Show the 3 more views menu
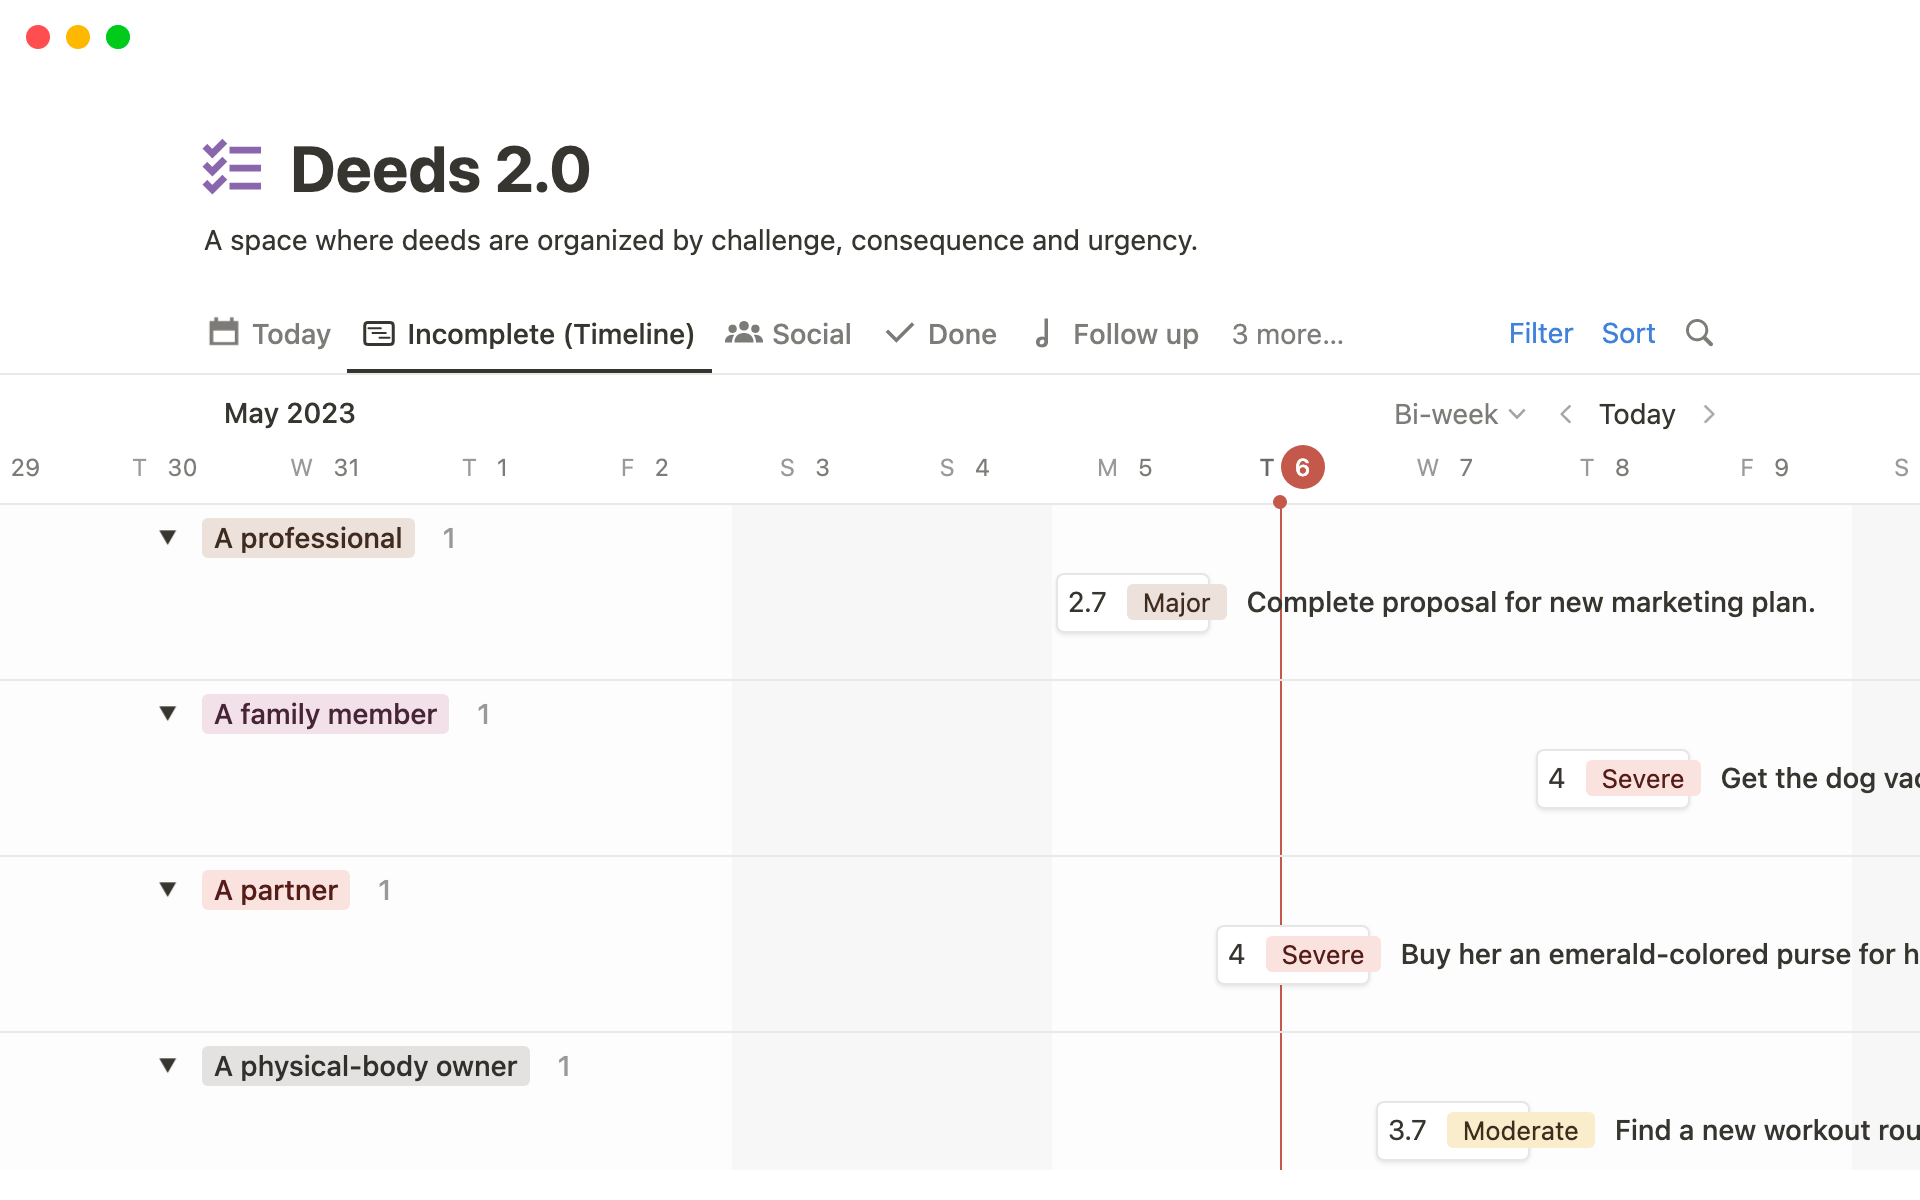Viewport: 1920px width, 1200px height. click(1287, 334)
